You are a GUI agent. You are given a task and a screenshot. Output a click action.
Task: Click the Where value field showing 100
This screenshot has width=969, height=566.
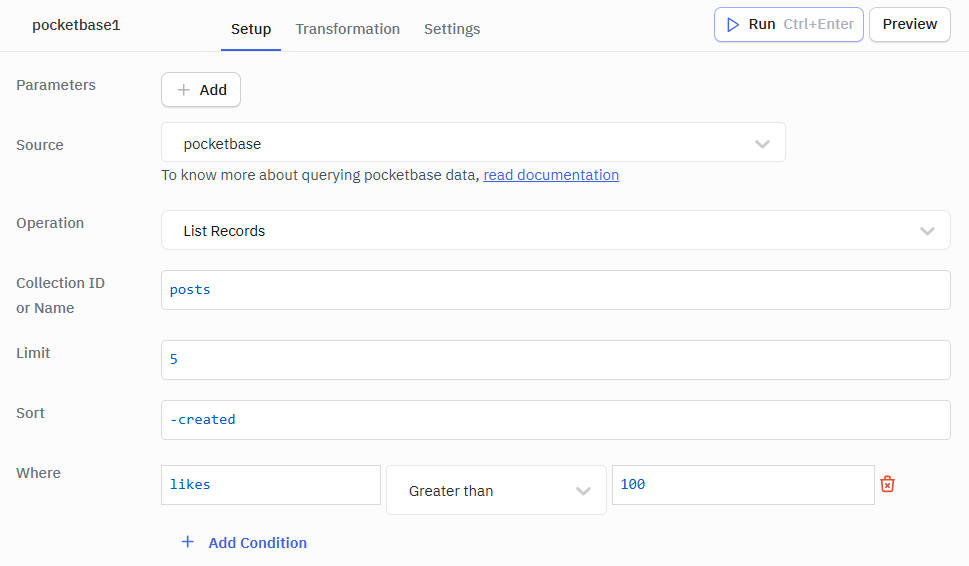742,484
